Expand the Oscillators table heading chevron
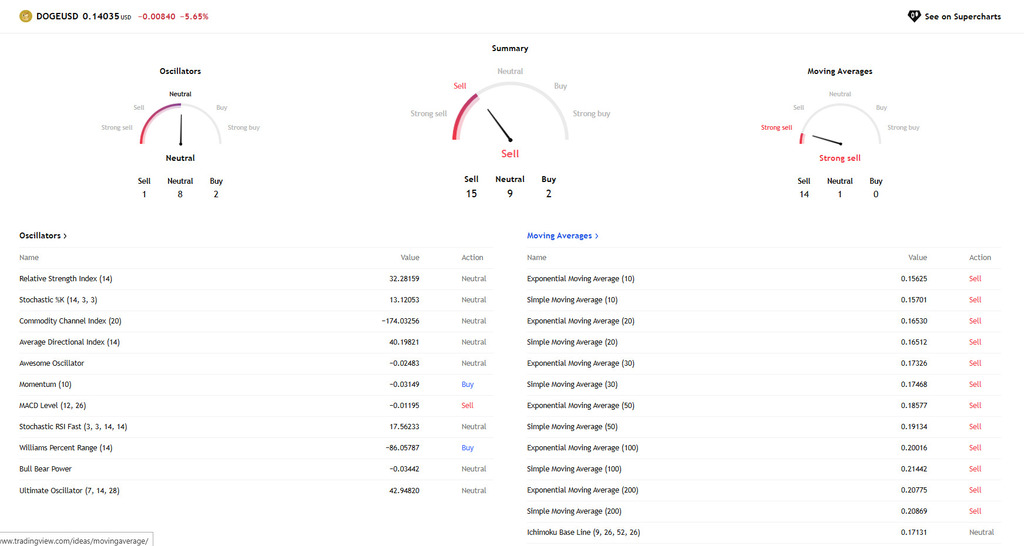Viewport: 1024px width, 546px height. [x=65, y=236]
